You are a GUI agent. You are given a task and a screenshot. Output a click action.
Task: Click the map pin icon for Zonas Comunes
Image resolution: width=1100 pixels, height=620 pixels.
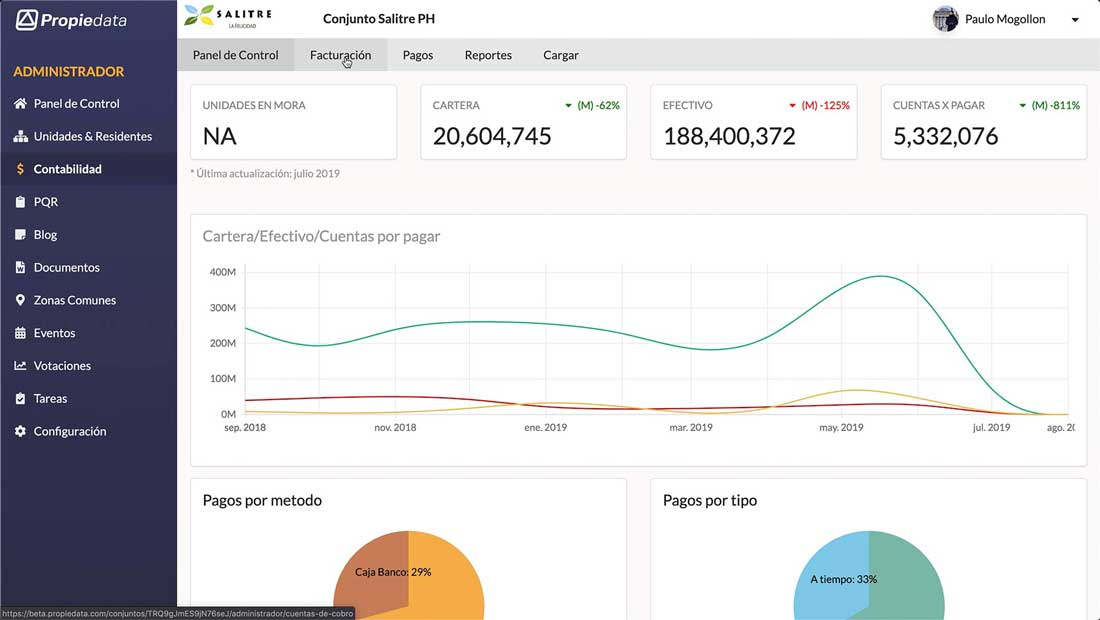[x=20, y=300]
